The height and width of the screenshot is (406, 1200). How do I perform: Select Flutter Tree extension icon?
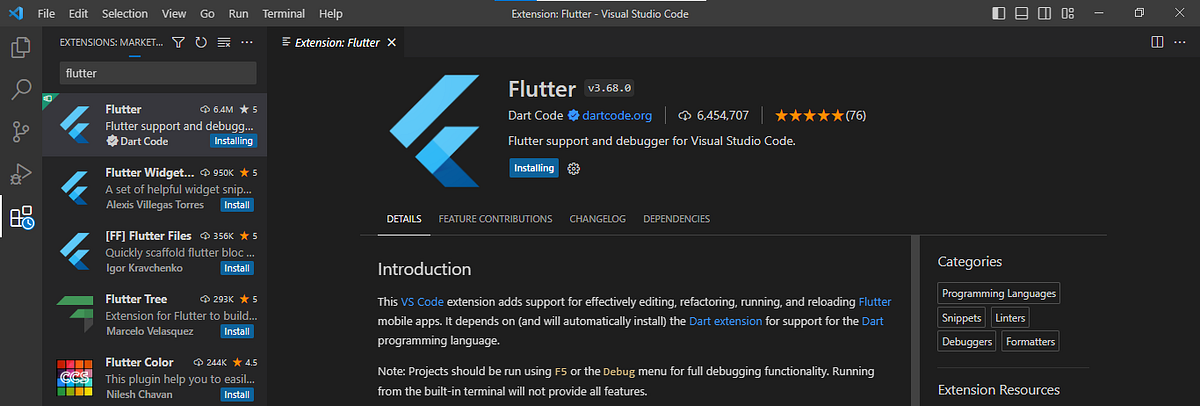77,314
